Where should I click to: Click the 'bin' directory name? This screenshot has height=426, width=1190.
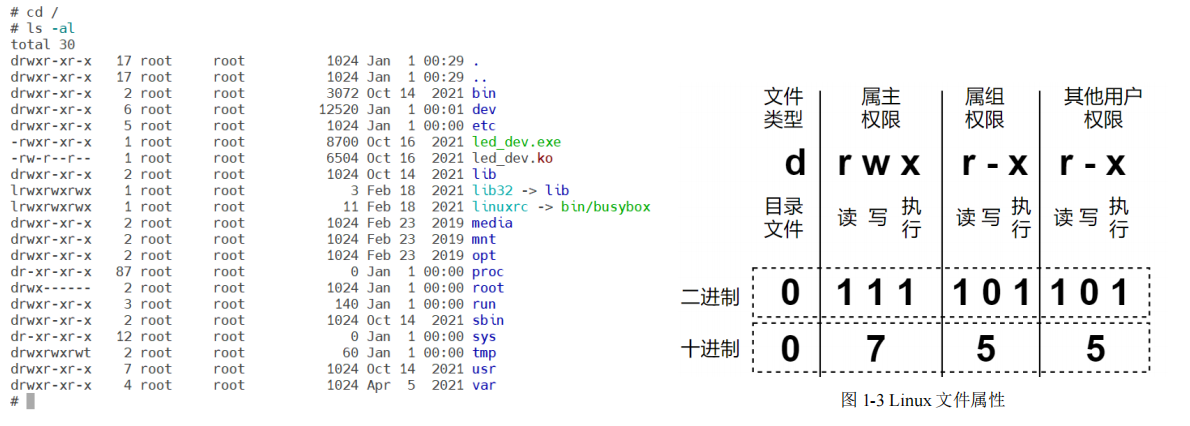coord(483,93)
